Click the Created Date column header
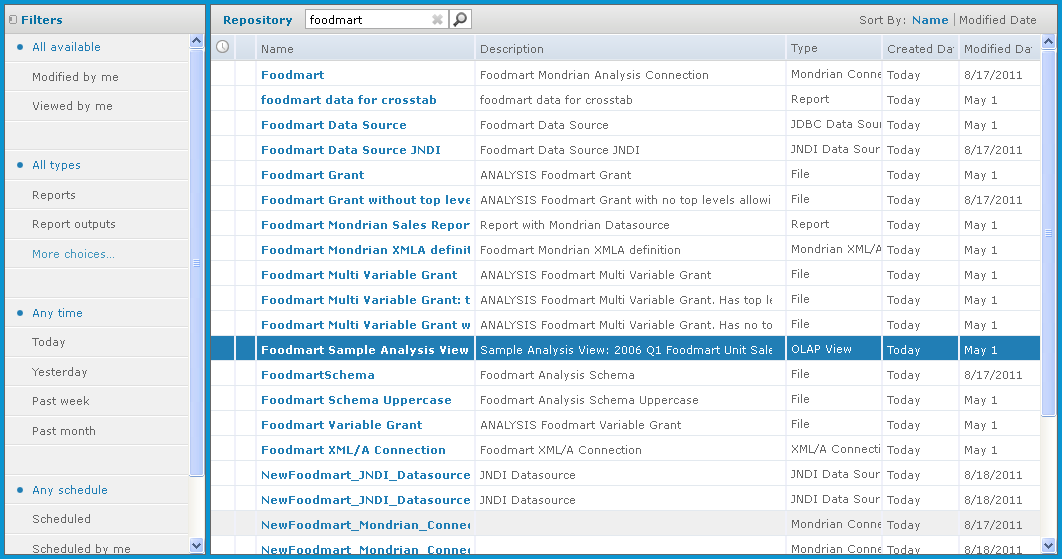1062x559 pixels. coord(920,48)
